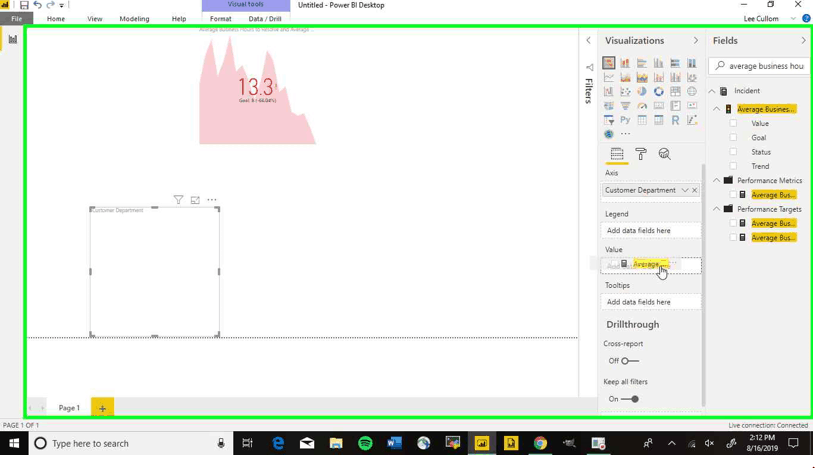Select the Waterfall chart visual
This screenshot has width=815, height=468.
609,92
